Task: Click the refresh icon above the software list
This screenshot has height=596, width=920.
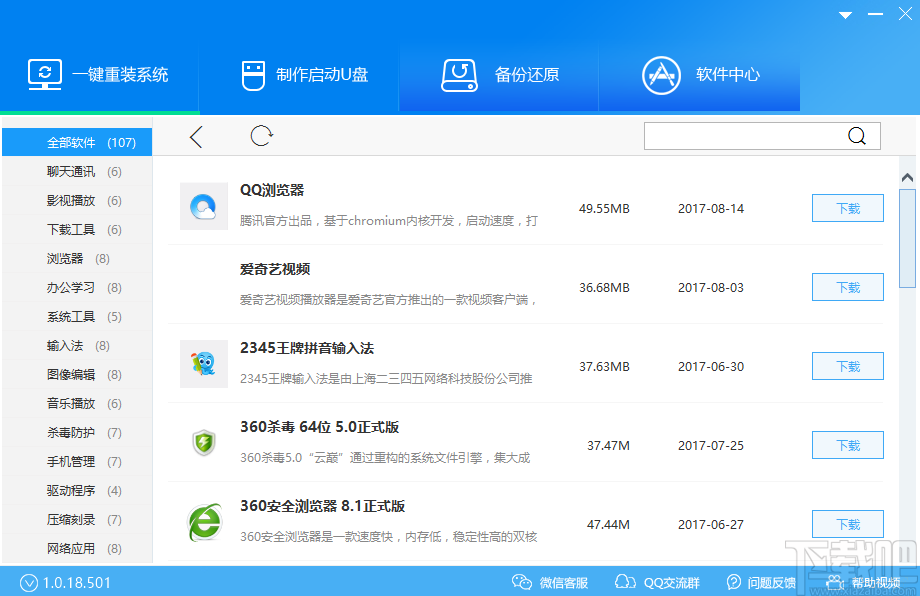Action: tap(261, 136)
